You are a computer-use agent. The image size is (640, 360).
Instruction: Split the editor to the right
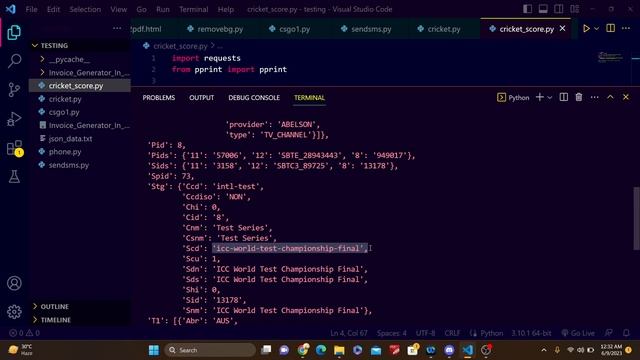tap(611, 28)
